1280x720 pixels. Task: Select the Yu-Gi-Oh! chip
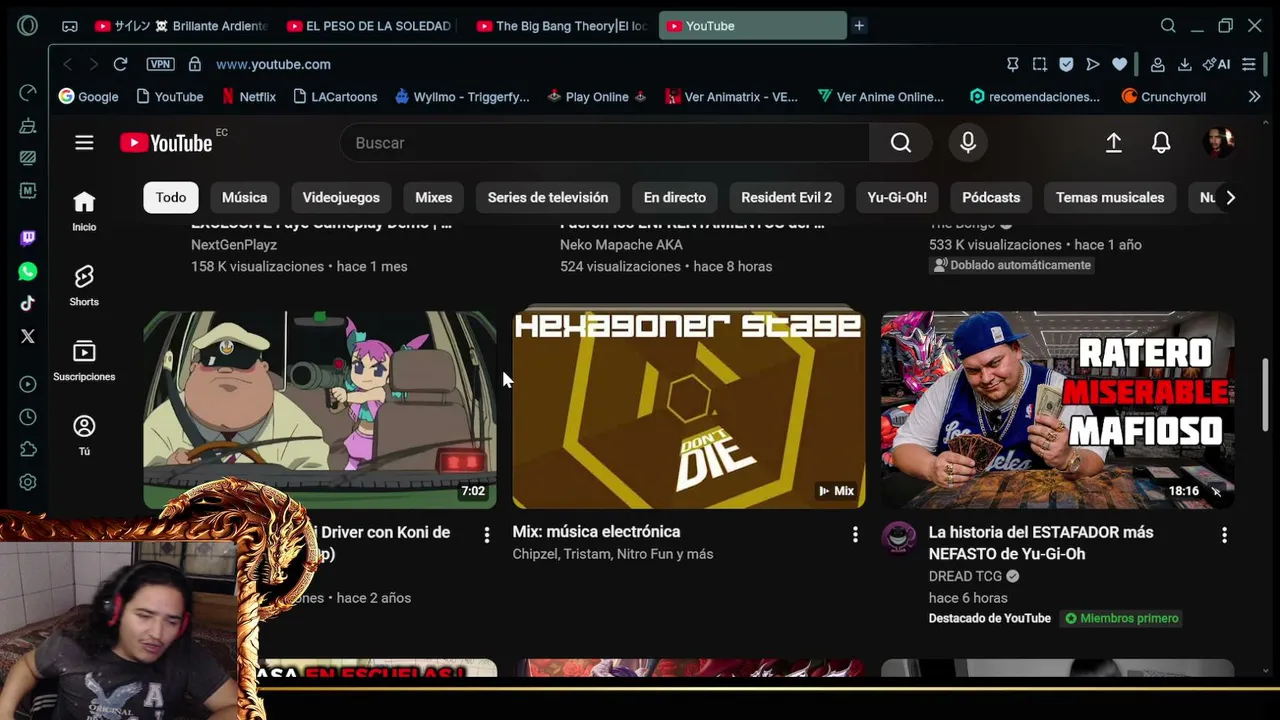pos(897,198)
